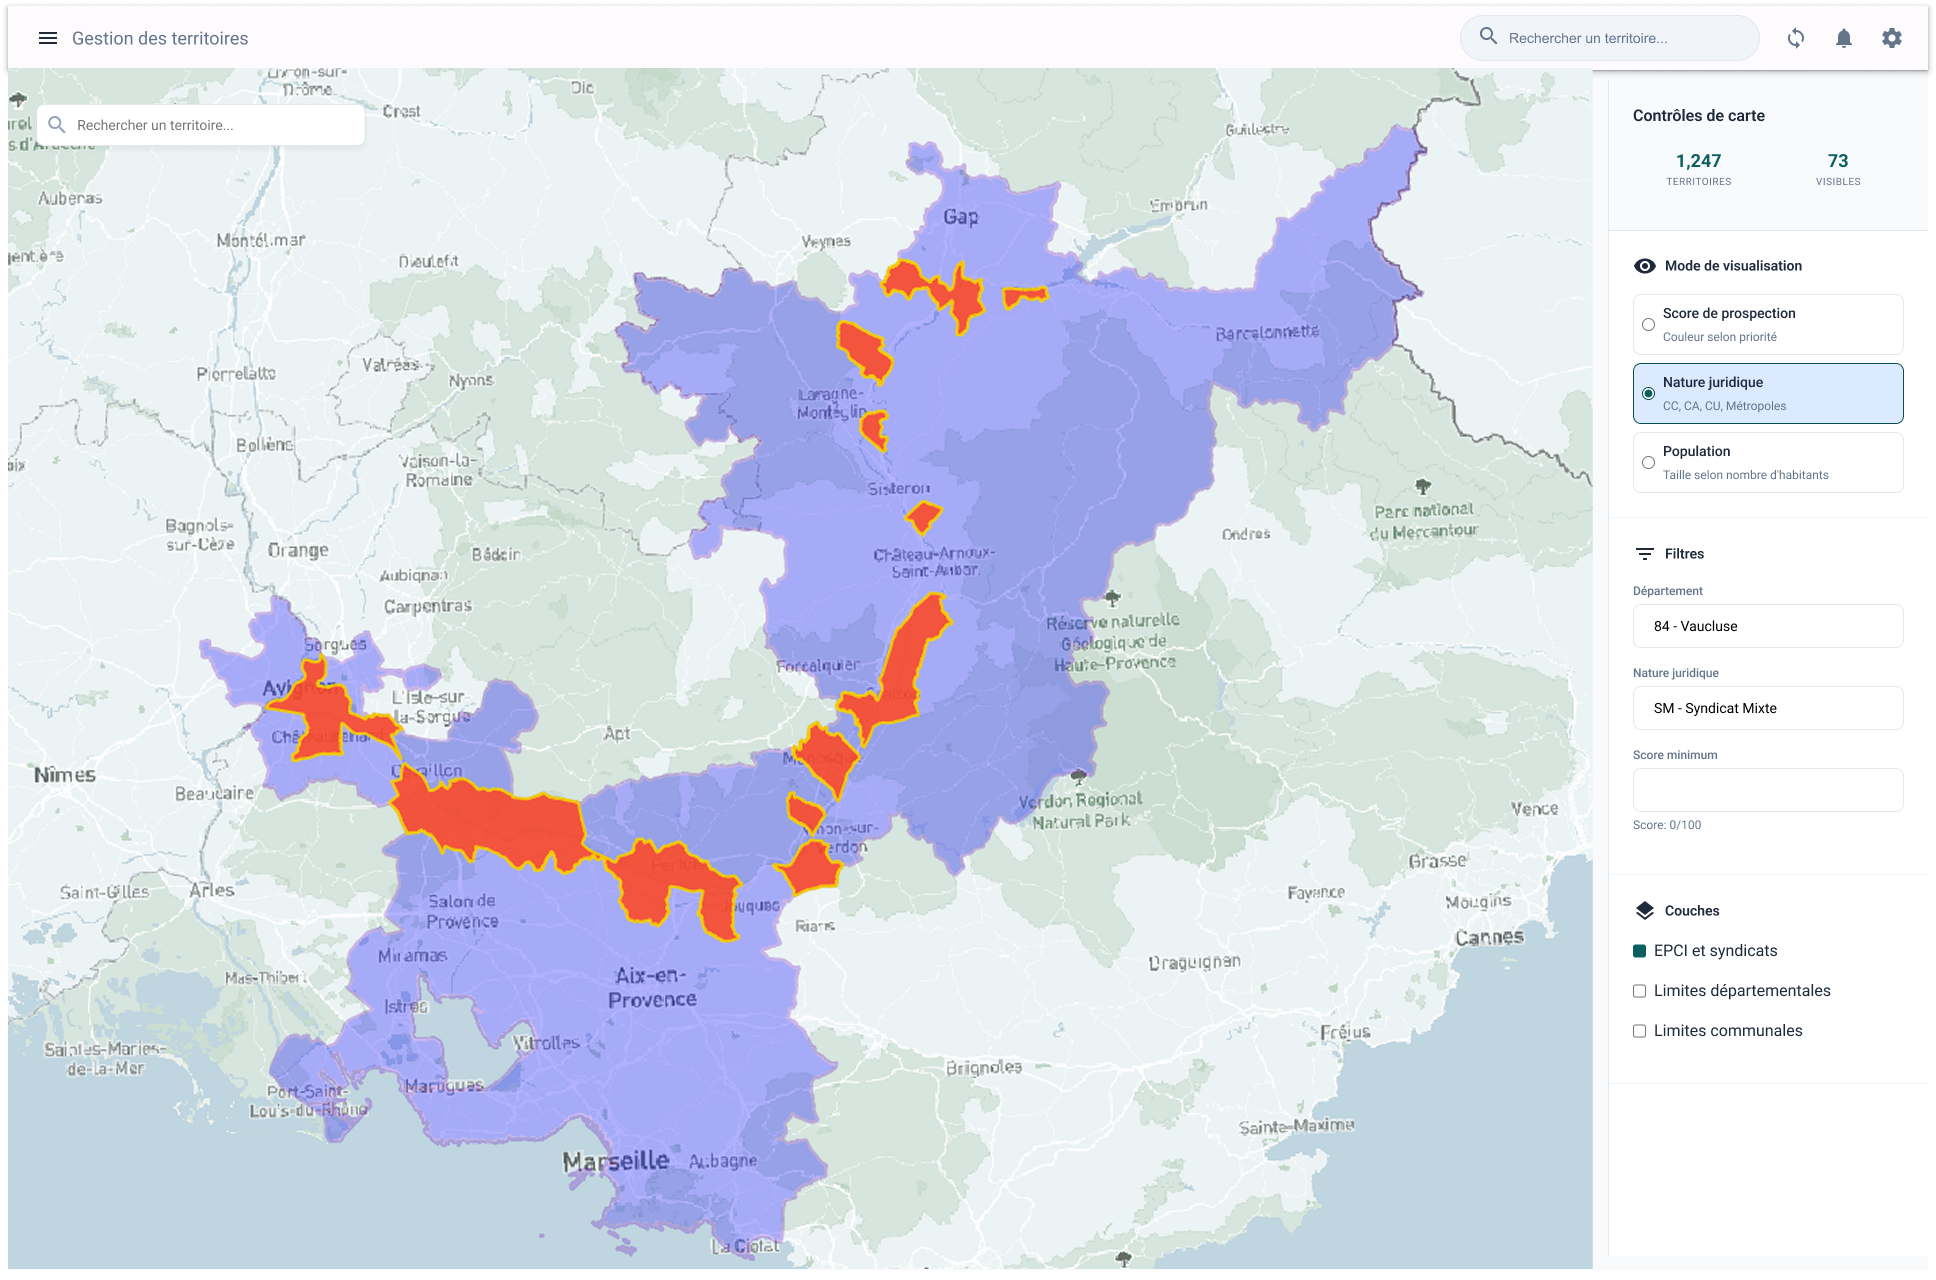Open the hamburger navigation menu

[47, 38]
